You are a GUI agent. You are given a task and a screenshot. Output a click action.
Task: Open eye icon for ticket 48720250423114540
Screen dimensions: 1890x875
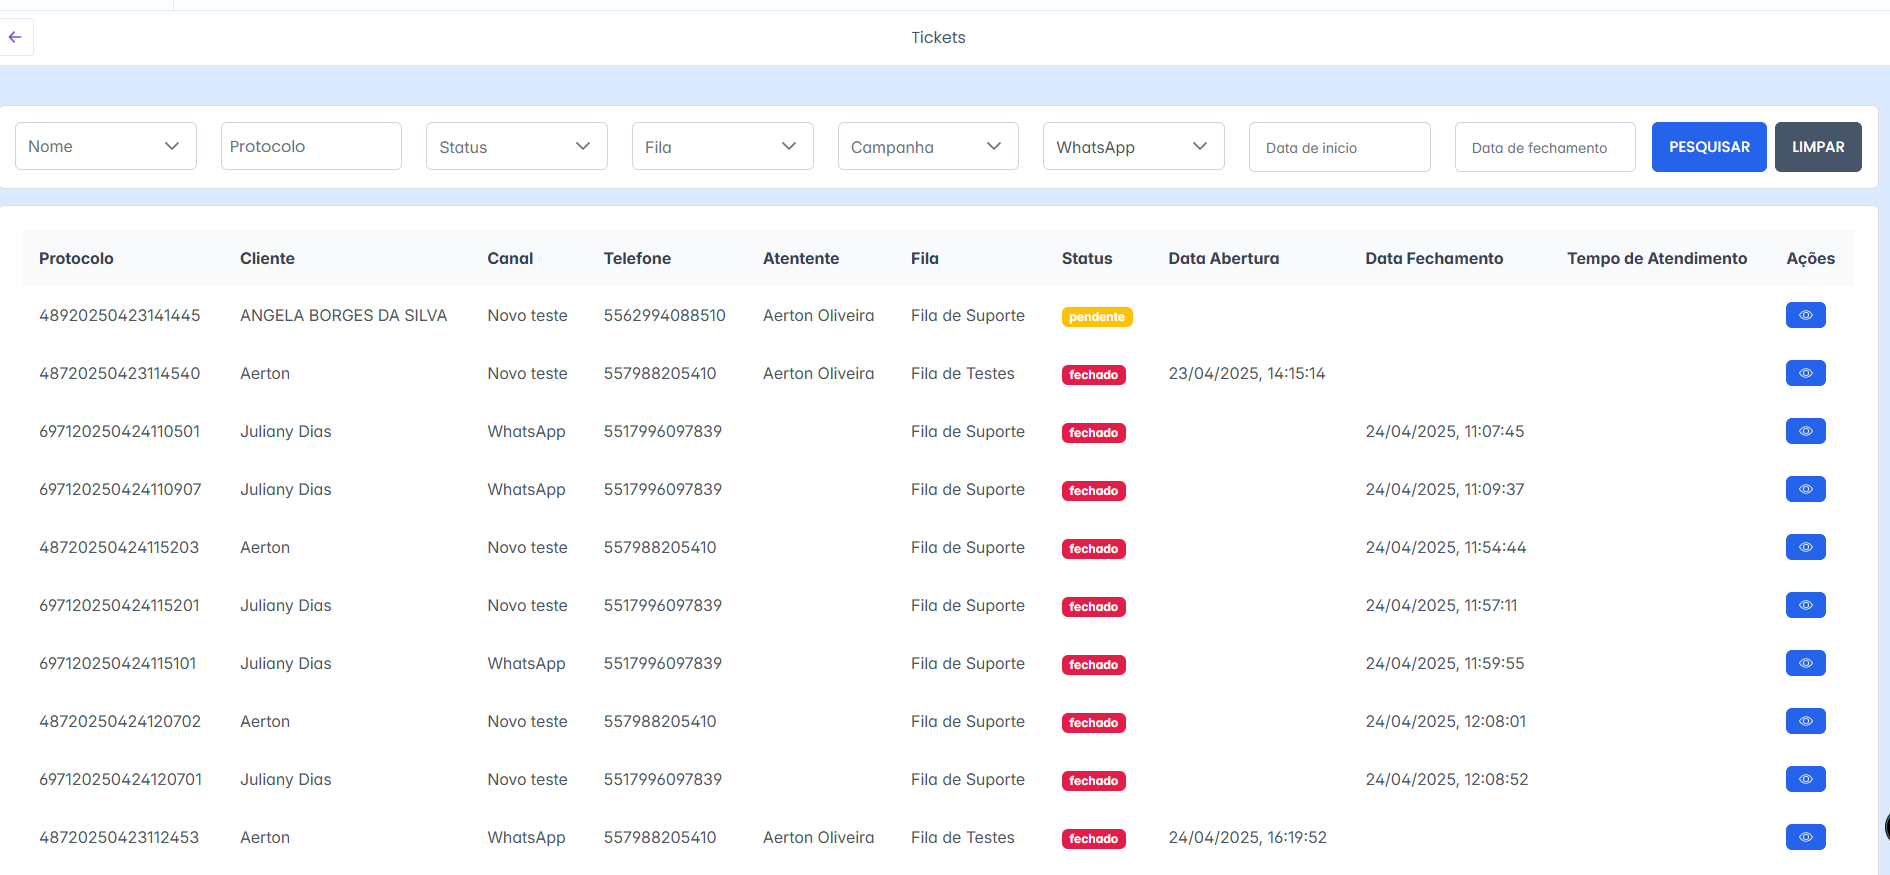point(1805,373)
